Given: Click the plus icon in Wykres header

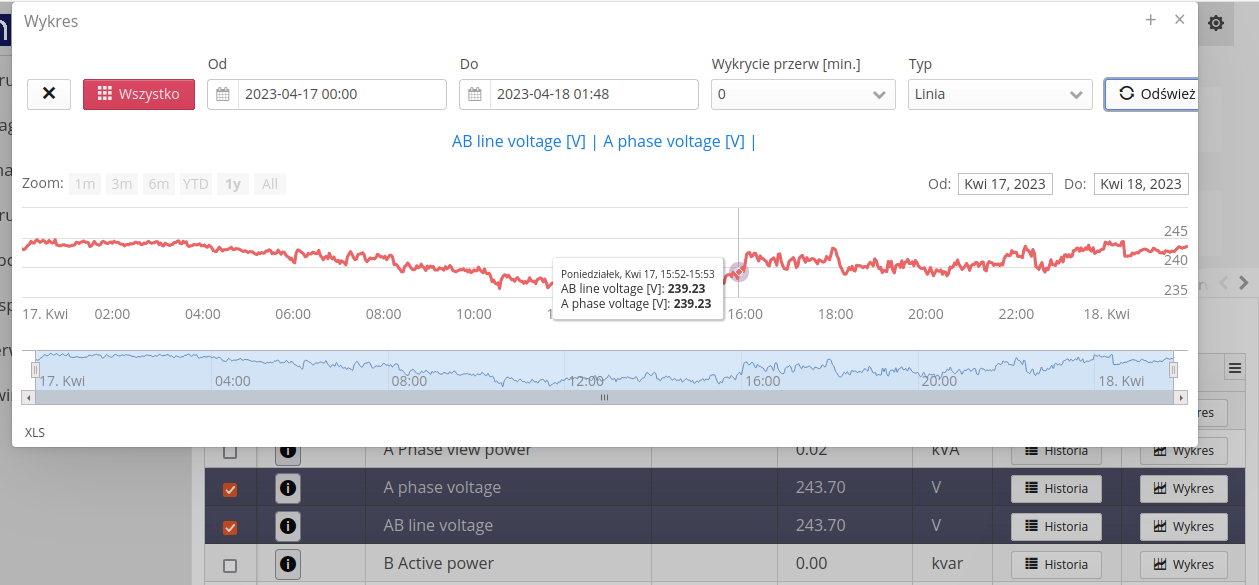Looking at the screenshot, I should tap(1151, 20).
